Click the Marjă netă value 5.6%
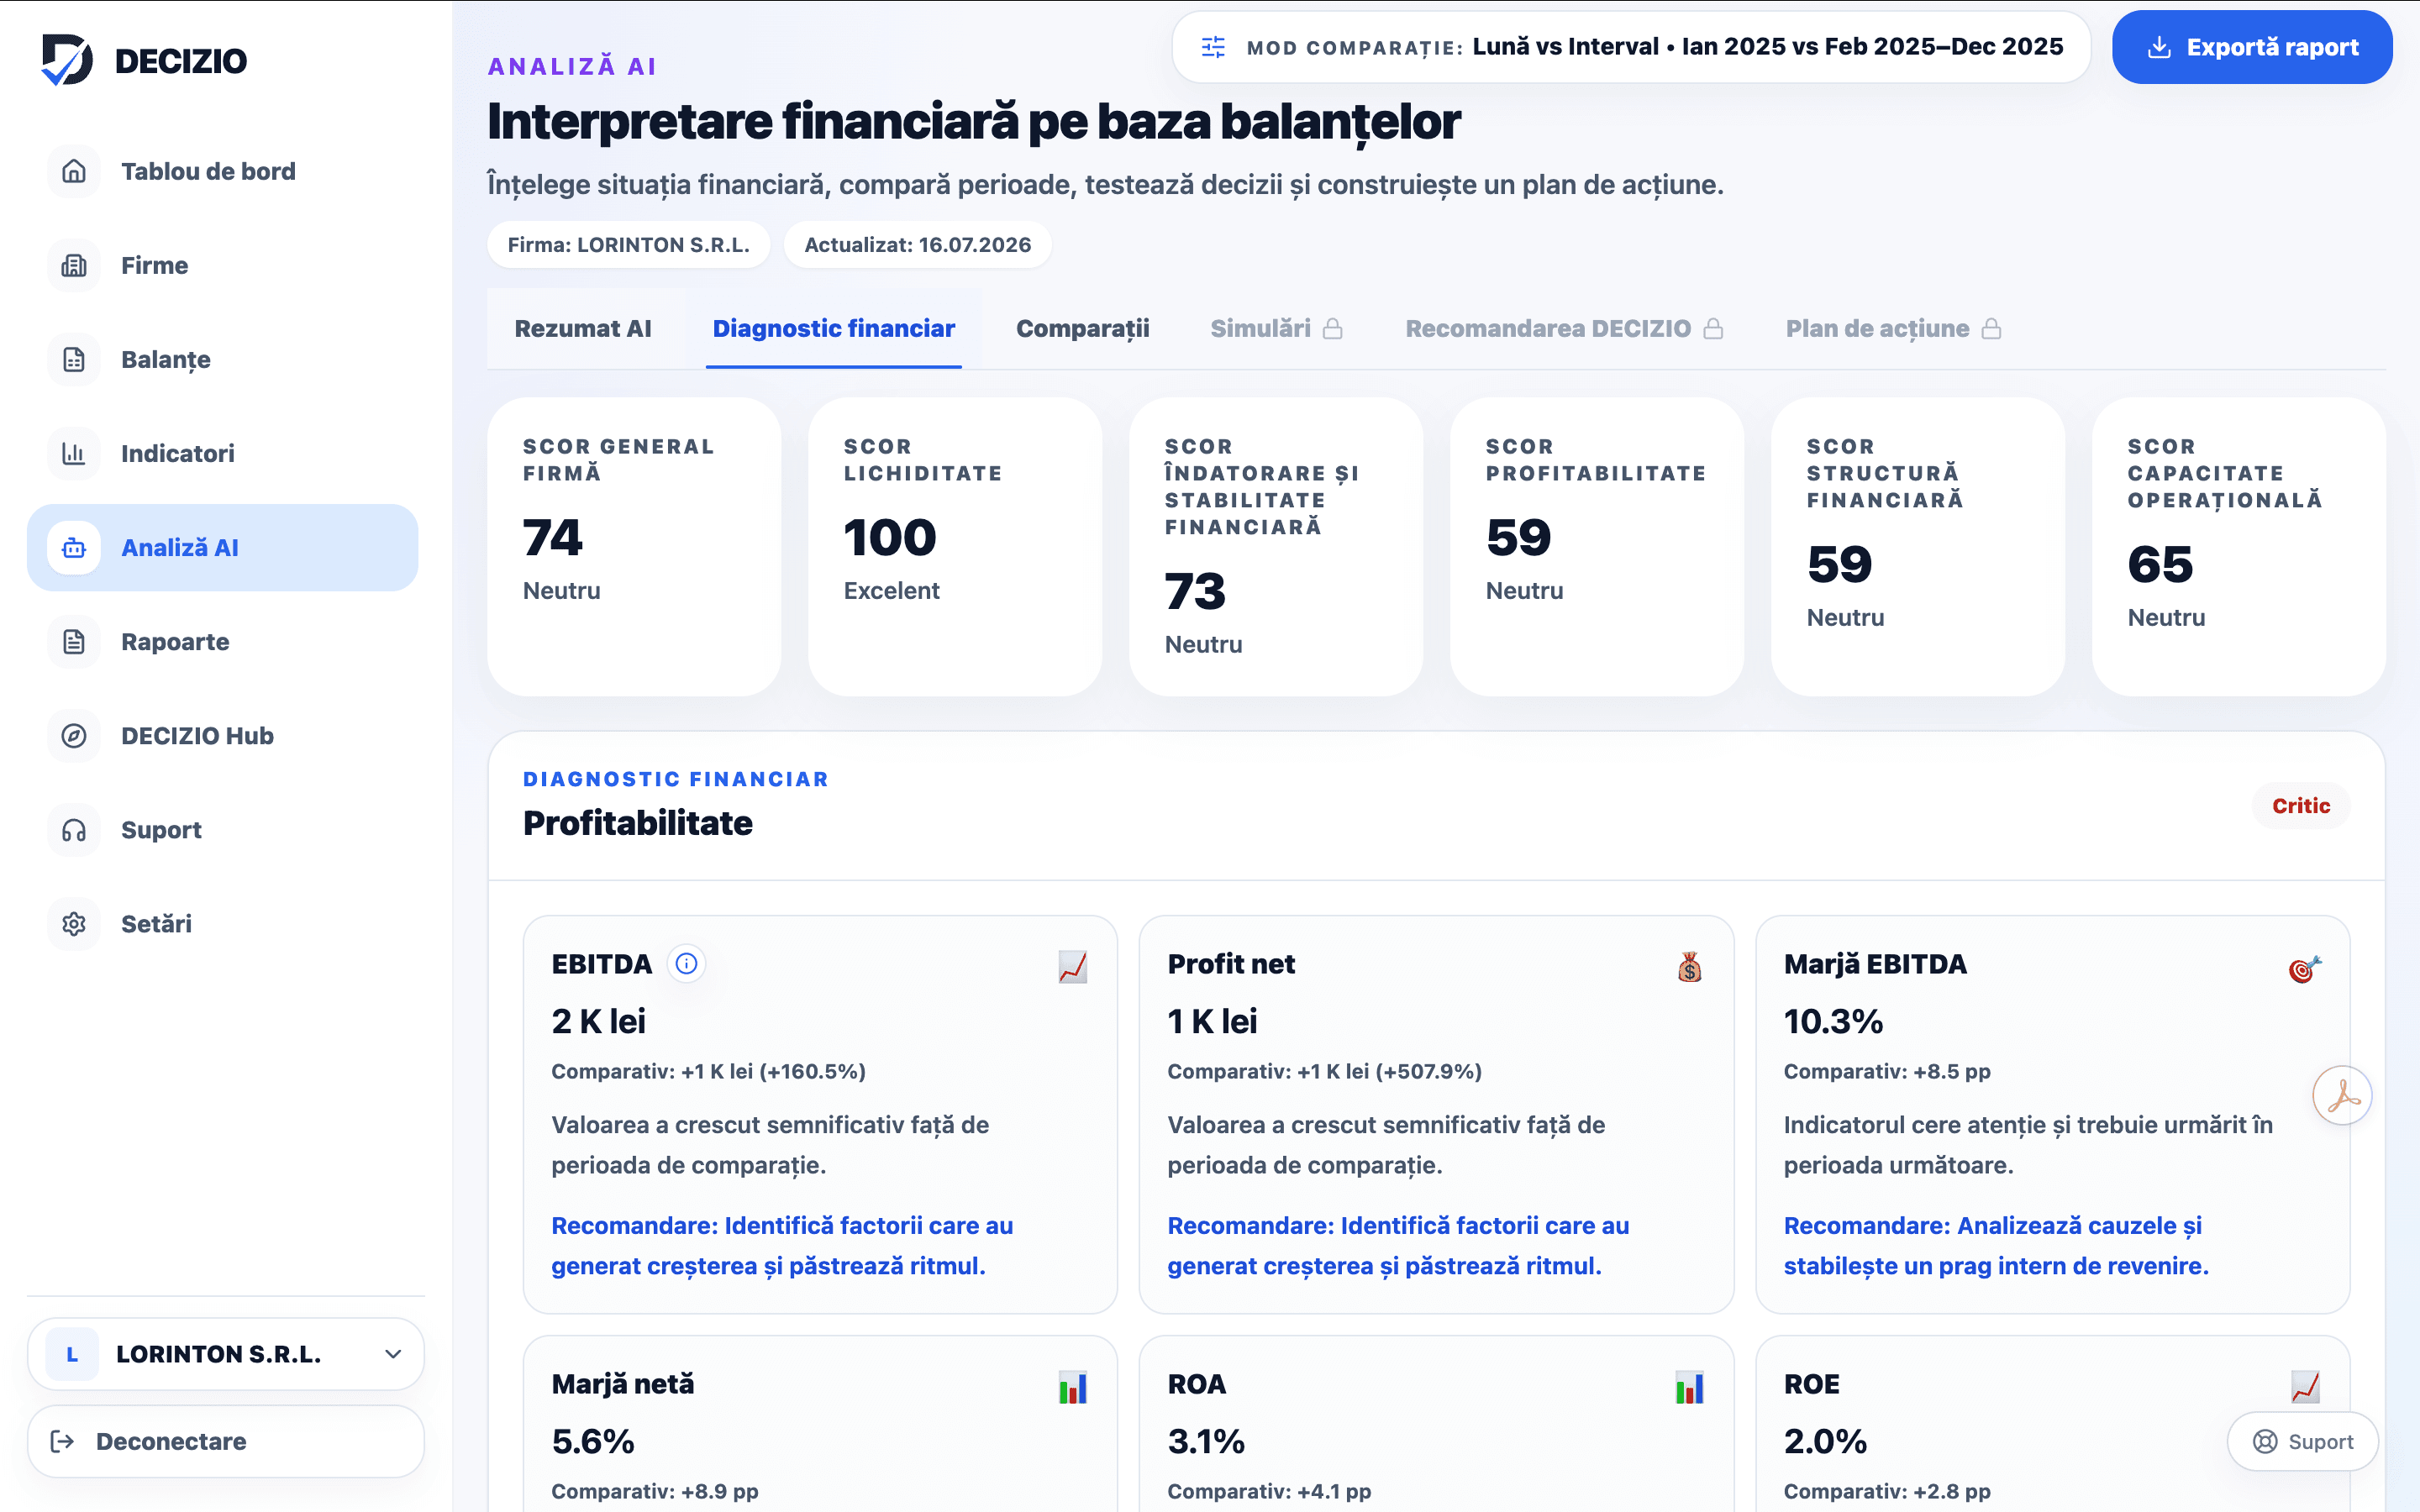2420x1512 pixels. [593, 1441]
